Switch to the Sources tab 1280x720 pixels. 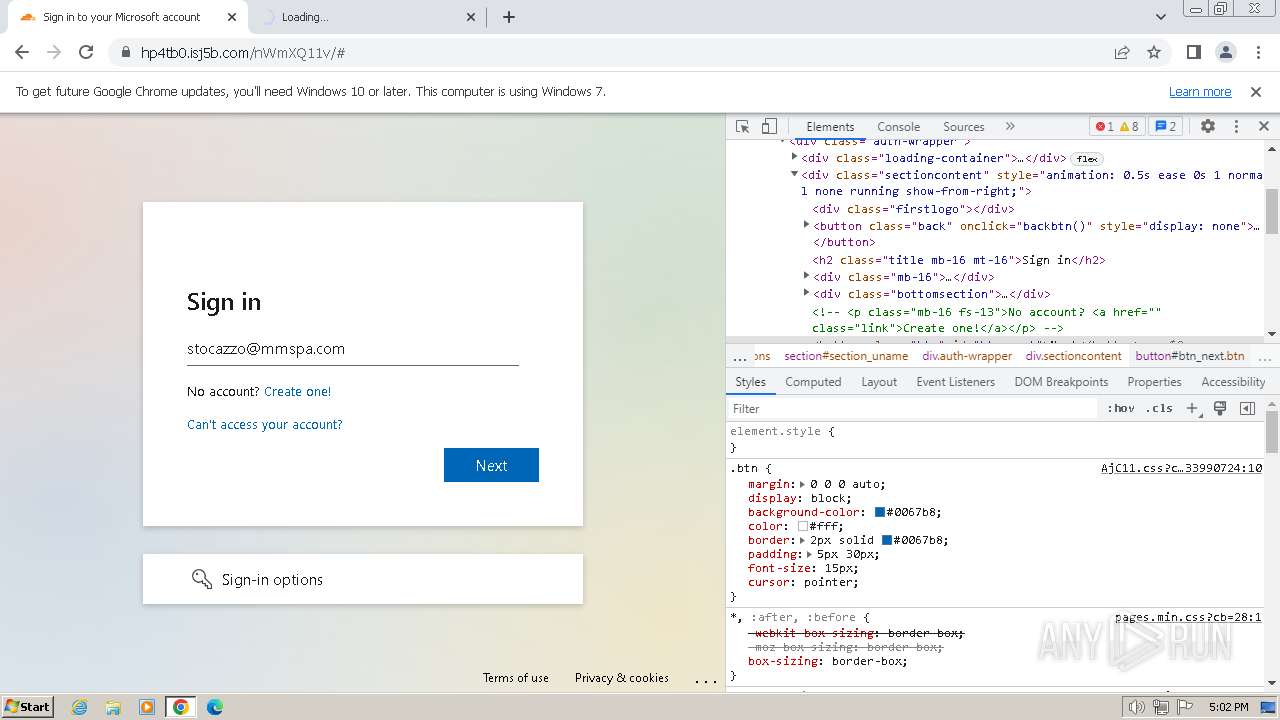pos(964,127)
